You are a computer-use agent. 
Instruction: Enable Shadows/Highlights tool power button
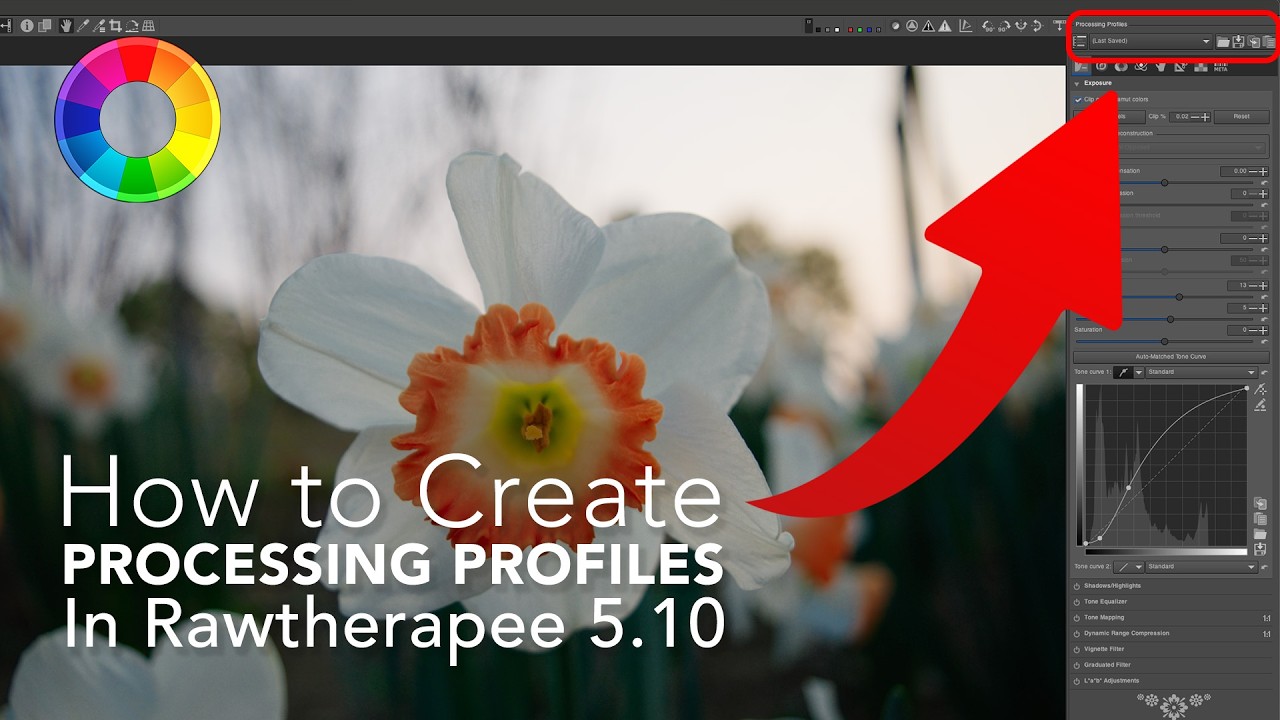click(x=1077, y=586)
